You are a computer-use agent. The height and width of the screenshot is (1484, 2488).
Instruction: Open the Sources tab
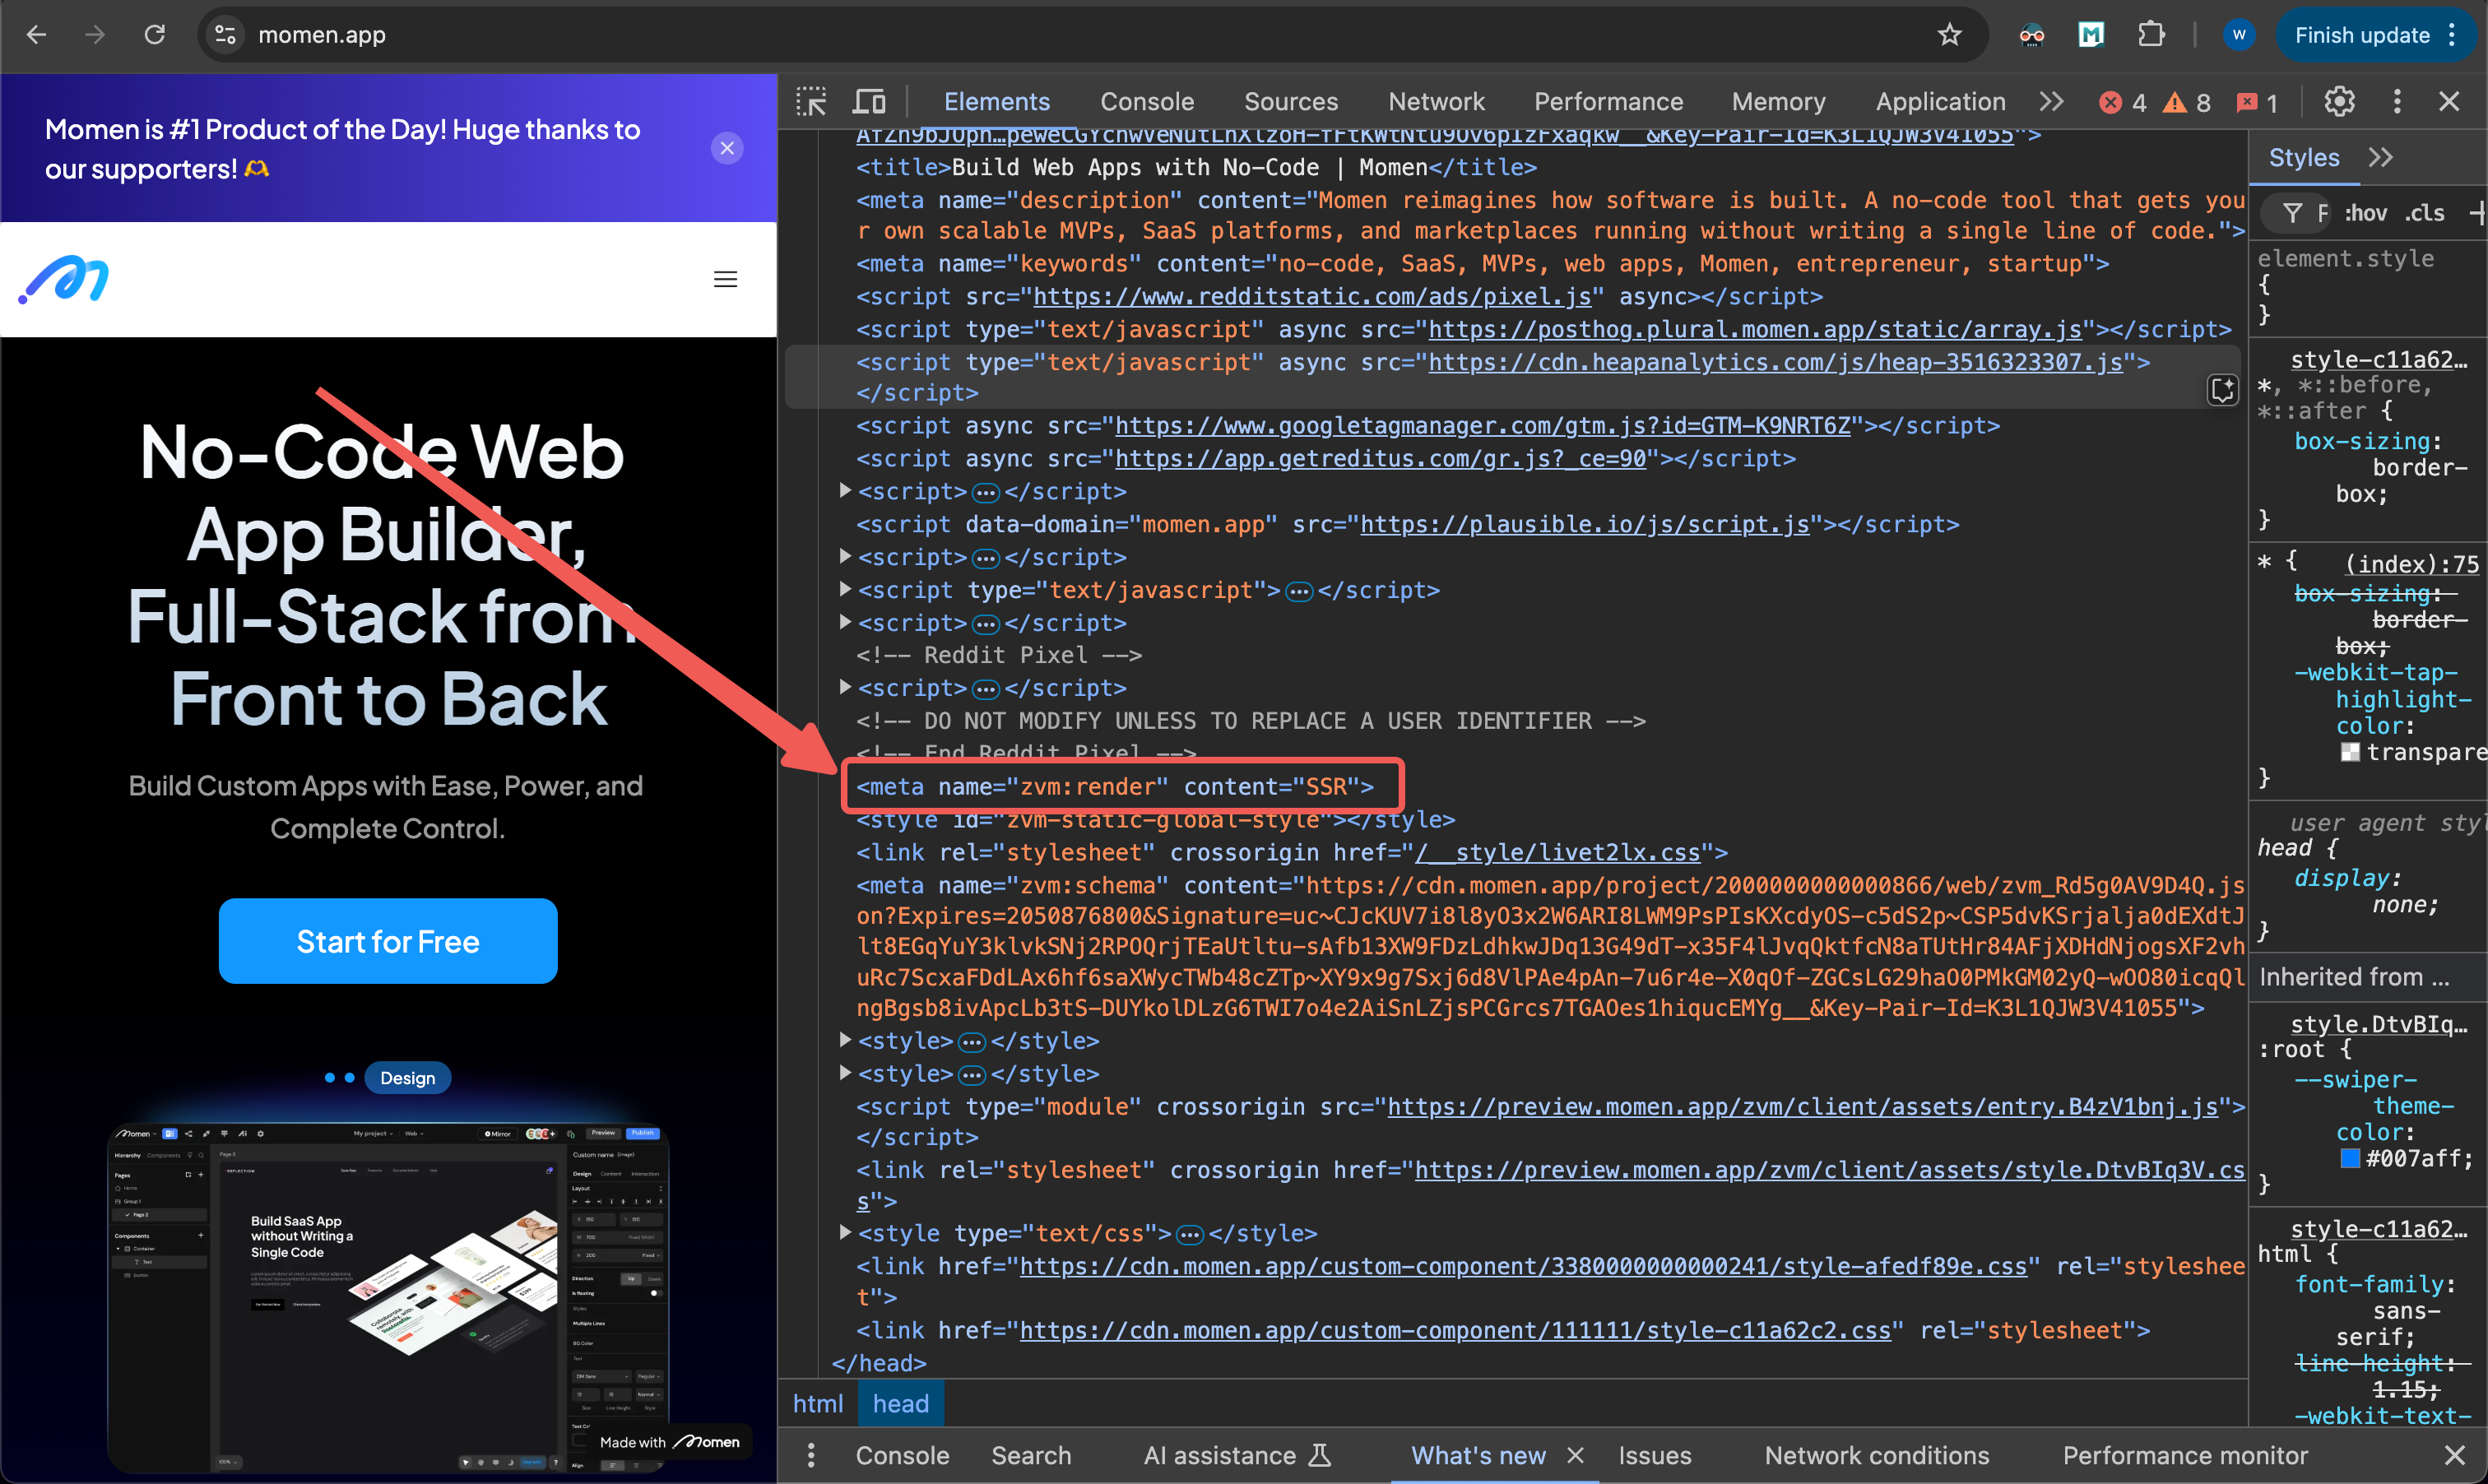pos(1291,101)
